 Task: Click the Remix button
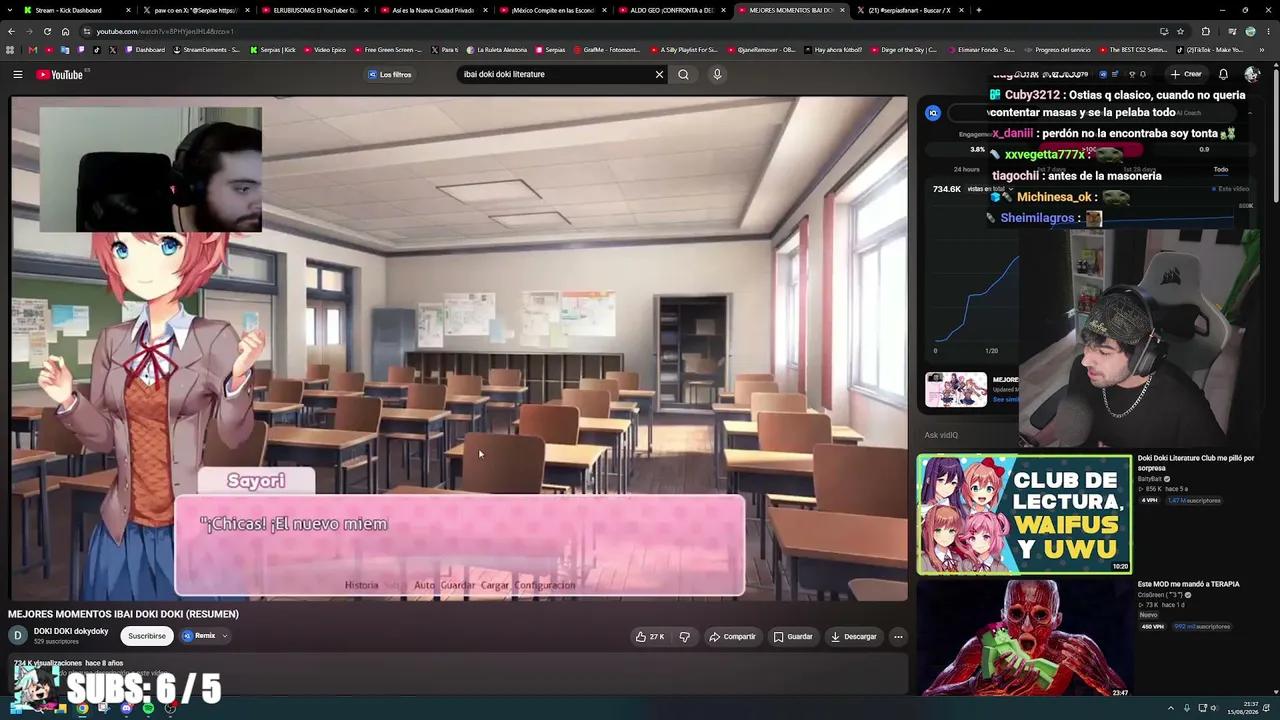[x=199, y=636]
